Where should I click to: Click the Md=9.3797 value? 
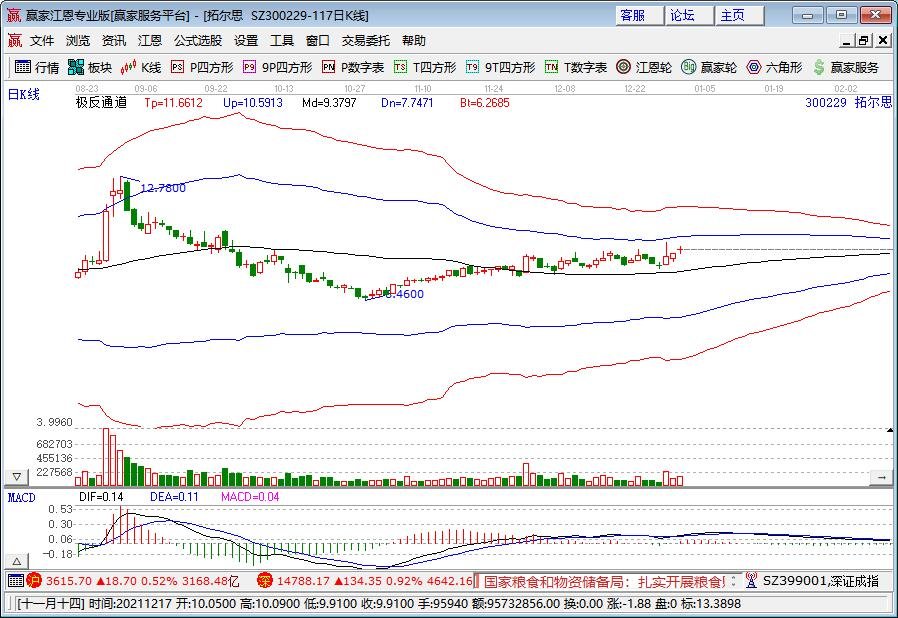[x=329, y=103]
